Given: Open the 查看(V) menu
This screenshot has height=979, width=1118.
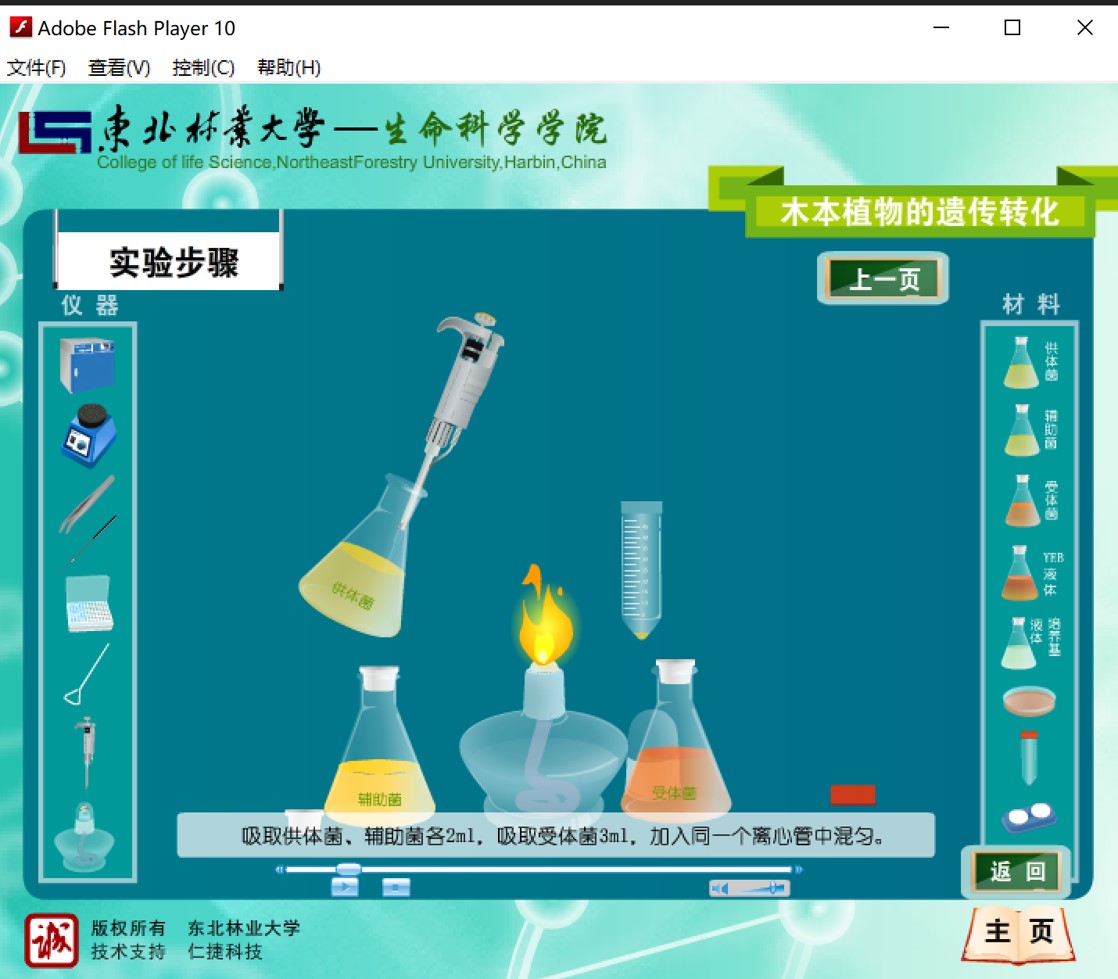Looking at the screenshot, I should point(119,68).
